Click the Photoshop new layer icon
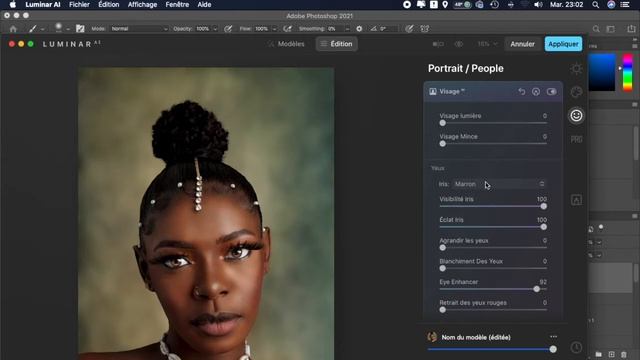The width and height of the screenshot is (640, 360). click(611, 354)
